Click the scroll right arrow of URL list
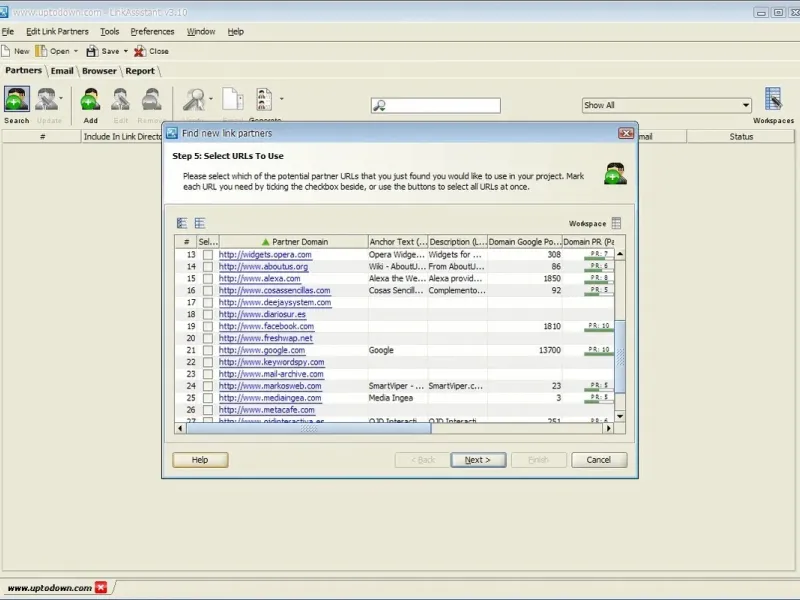 pyautogui.click(x=608, y=429)
